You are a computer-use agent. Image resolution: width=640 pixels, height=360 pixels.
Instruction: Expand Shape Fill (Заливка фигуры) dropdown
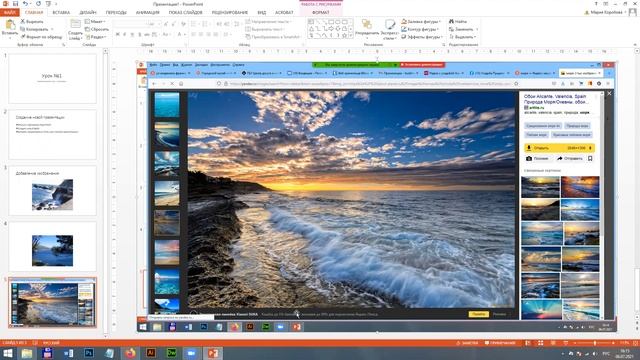pyautogui.click(x=421, y=21)
